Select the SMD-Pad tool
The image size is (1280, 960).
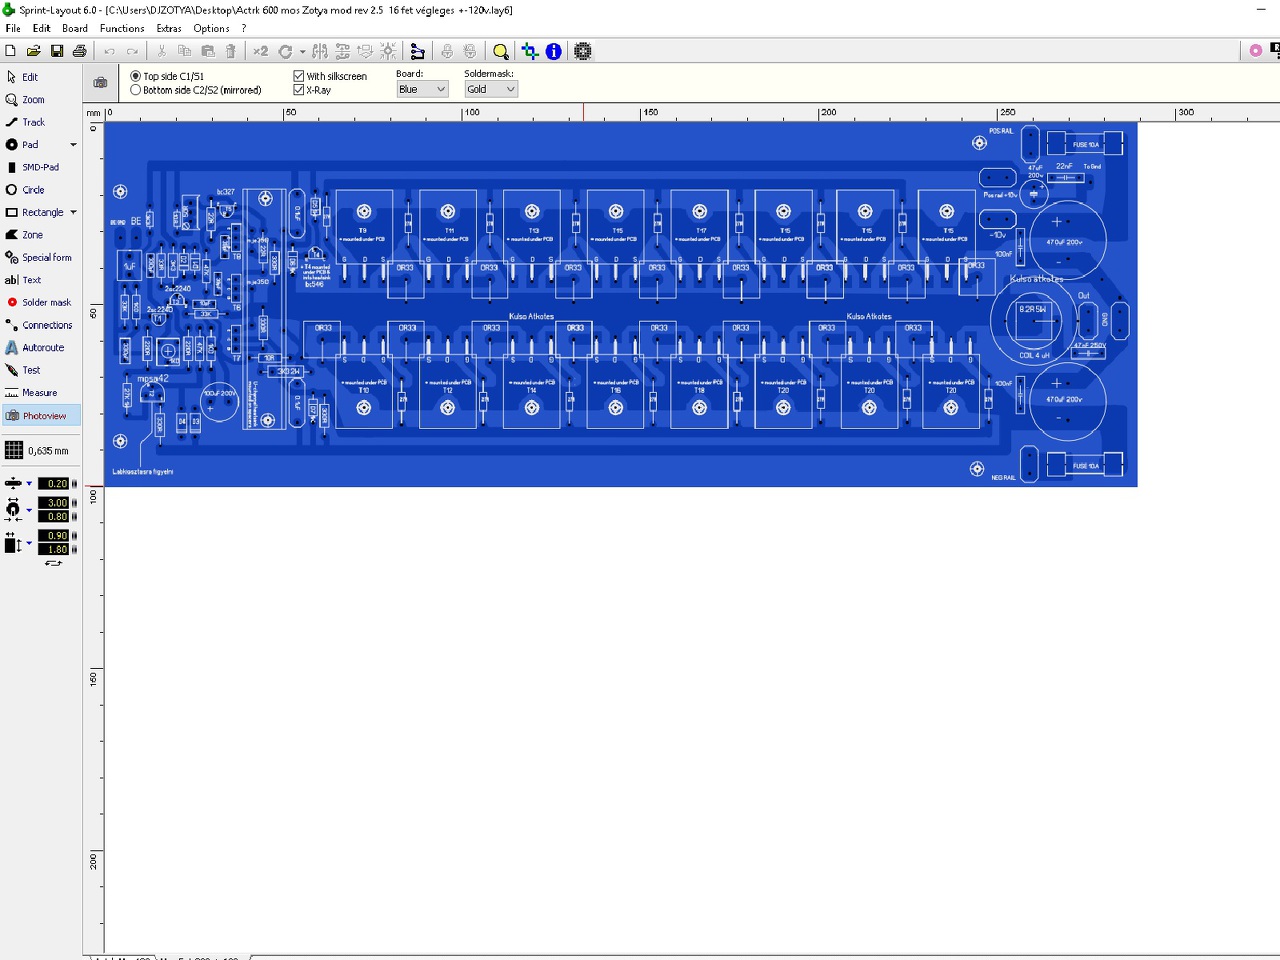pyautogui.click(x=40, y=167)
